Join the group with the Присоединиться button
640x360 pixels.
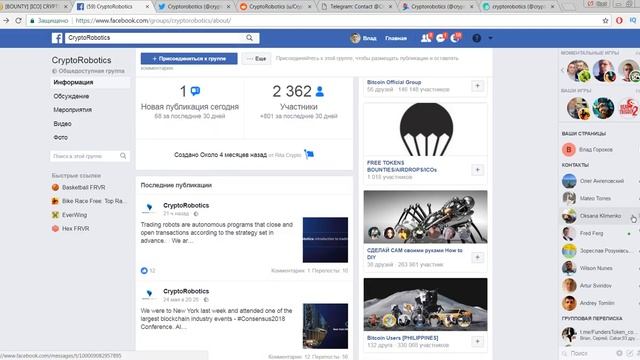(x=189, y=59)
